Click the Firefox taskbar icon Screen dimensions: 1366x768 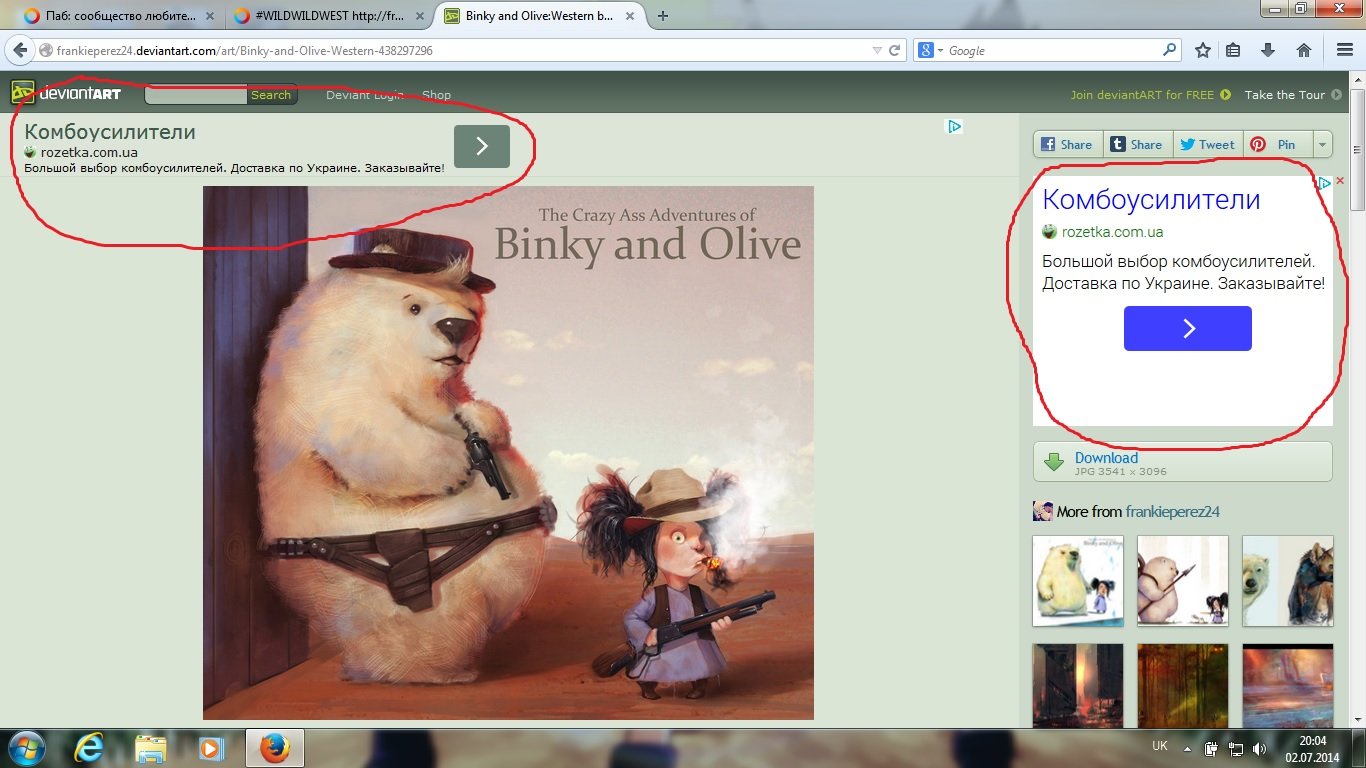(x=274, y=748)
